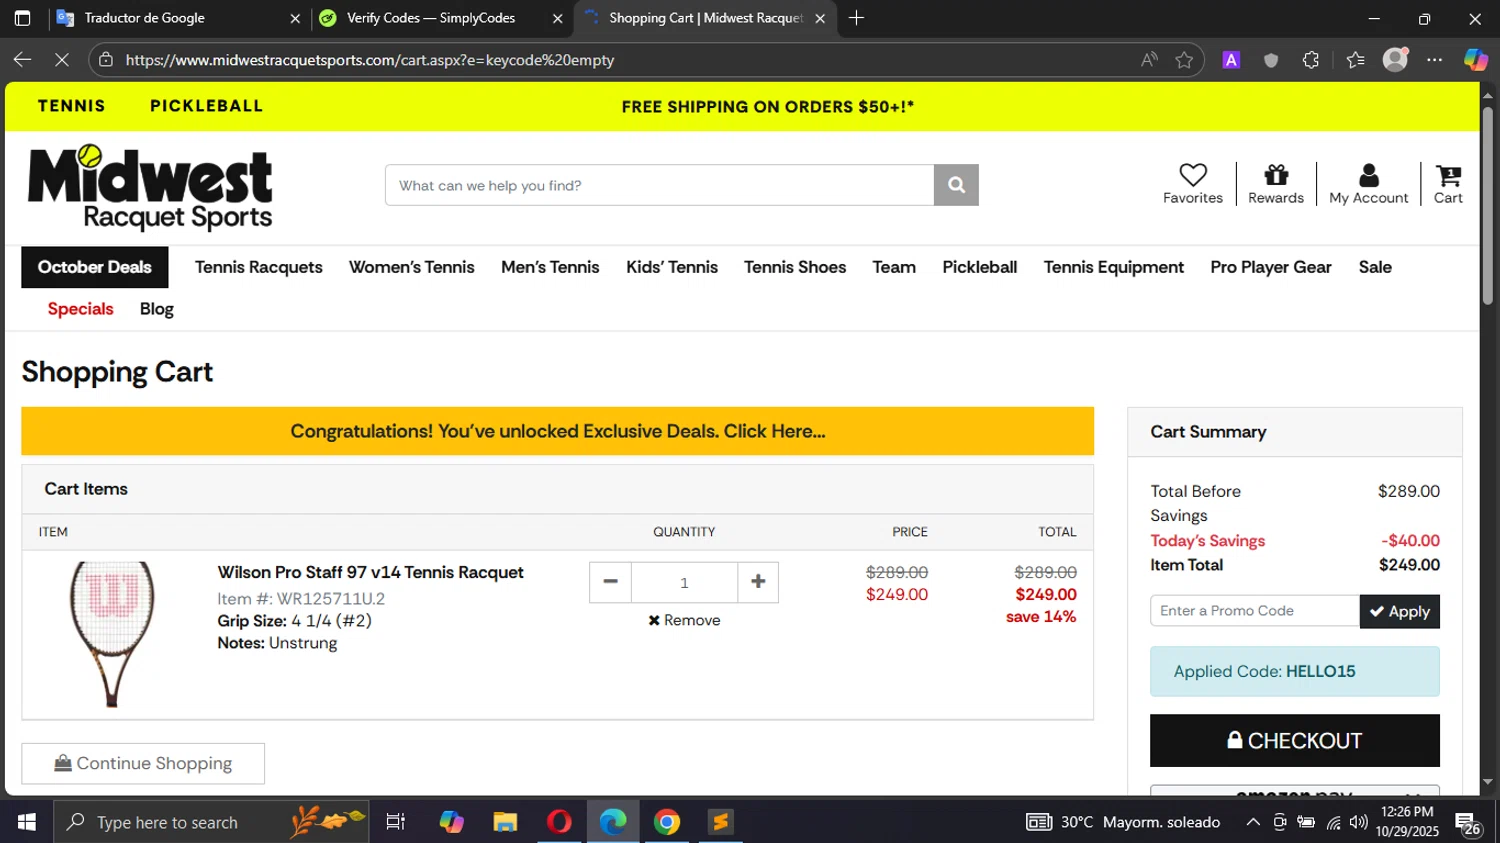This screenshot has width=1500, height=843.
Task: Close the Shopping Cart tab
Action: [820, 18]
